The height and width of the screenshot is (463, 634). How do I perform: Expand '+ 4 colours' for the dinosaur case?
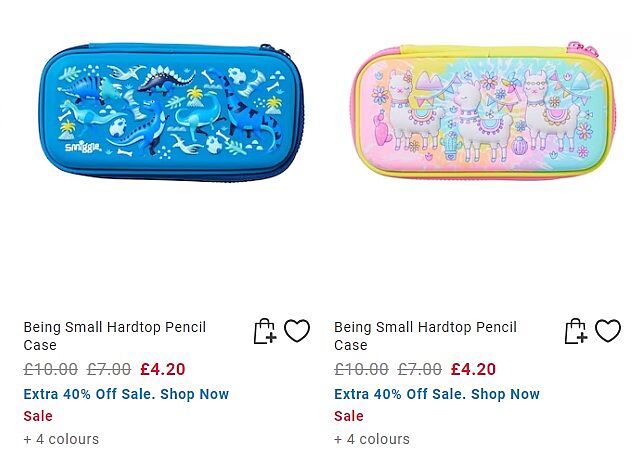click(61, 439)
